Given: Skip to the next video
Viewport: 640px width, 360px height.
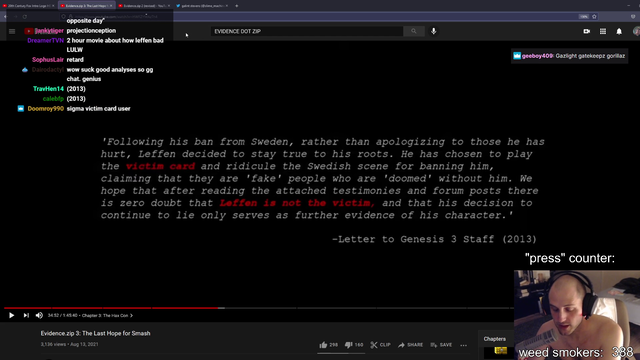Looking at the screenshot, I should [x=26, y=316].
